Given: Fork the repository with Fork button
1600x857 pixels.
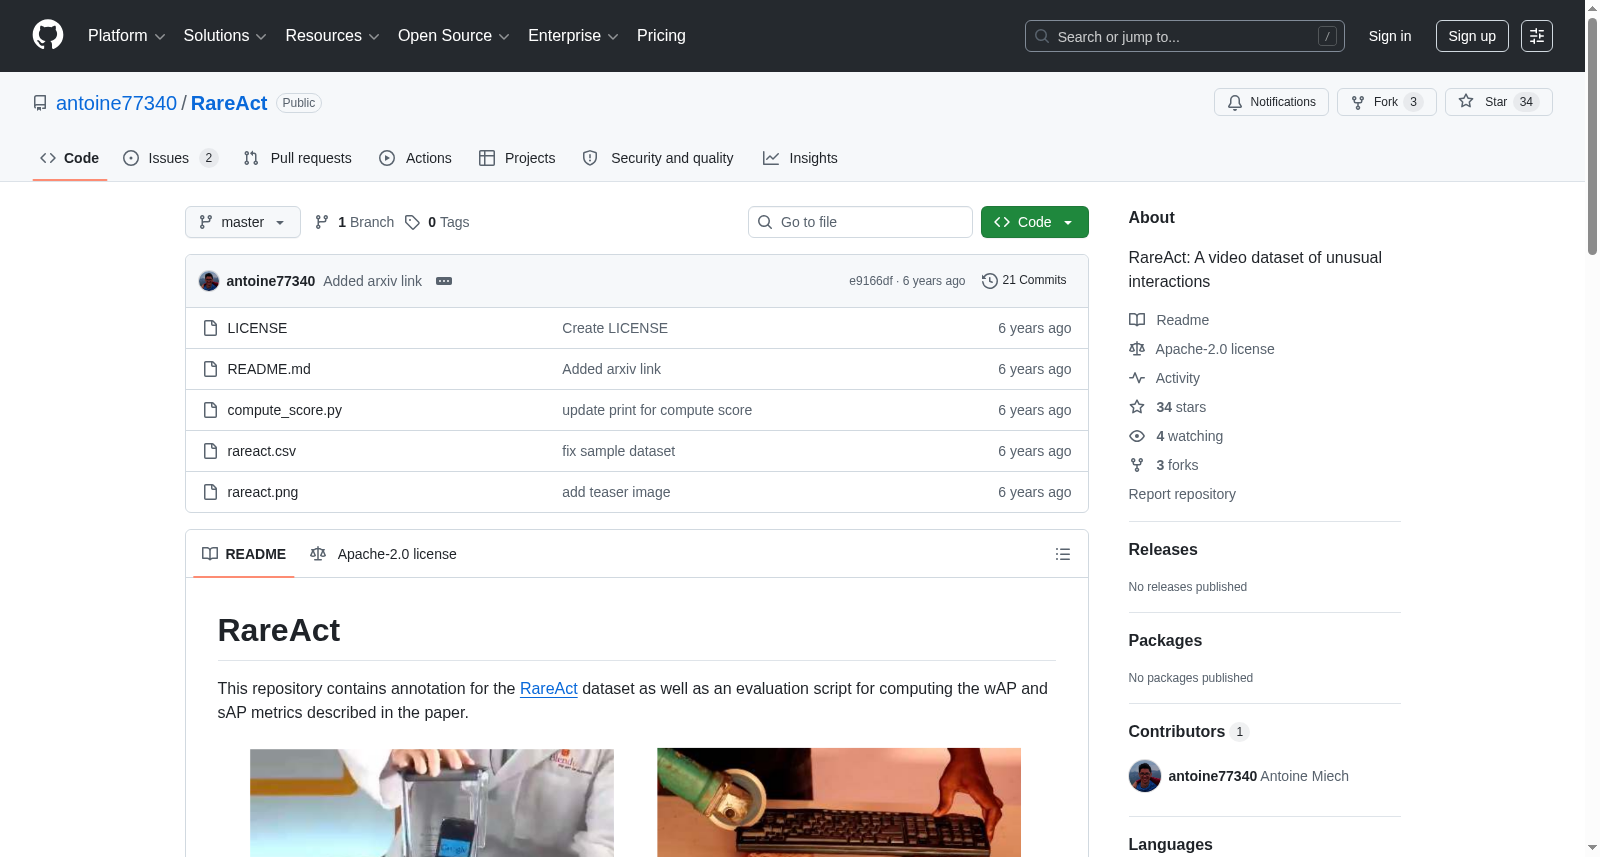Looking at the screenshot, I should point(1386,102).
